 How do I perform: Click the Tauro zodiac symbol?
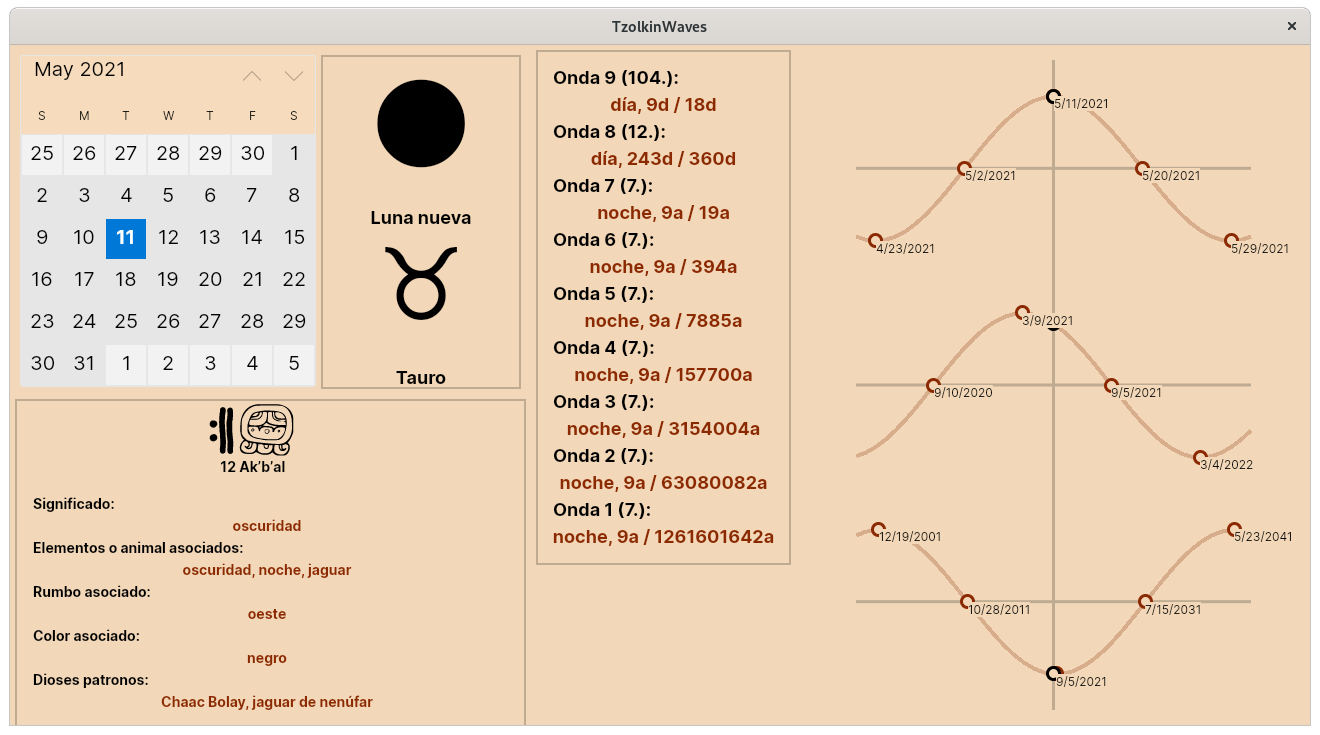[421, 283]
